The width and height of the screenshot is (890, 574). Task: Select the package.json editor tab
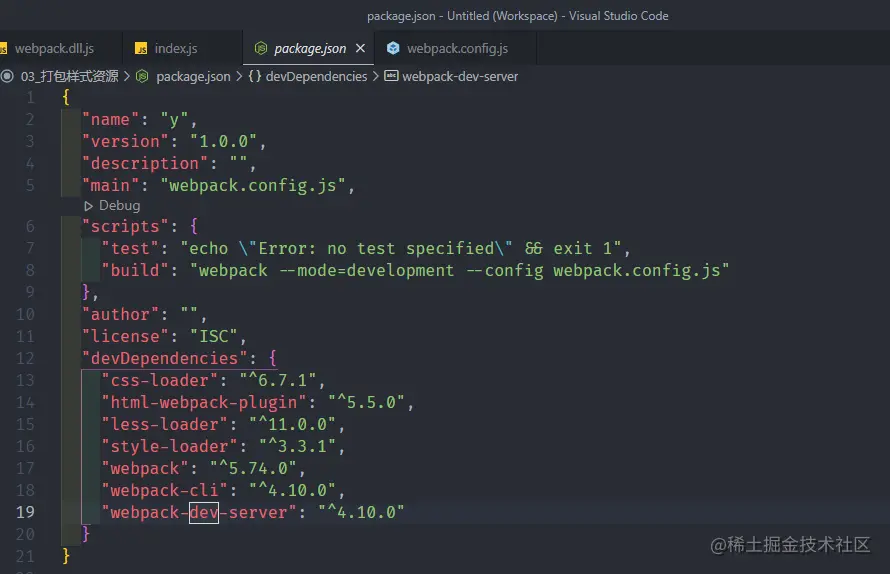(310, 49)
